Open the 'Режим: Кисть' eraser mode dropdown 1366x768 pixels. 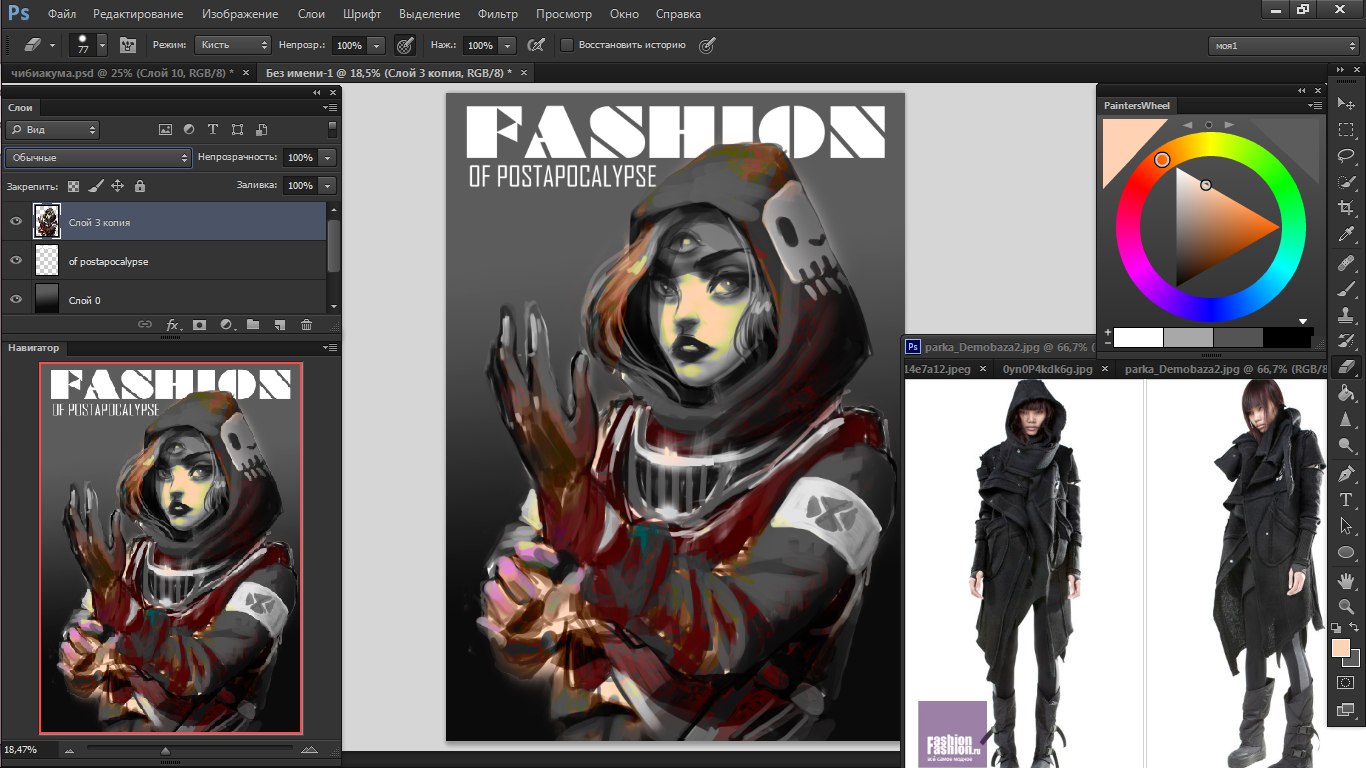[234, 45]
